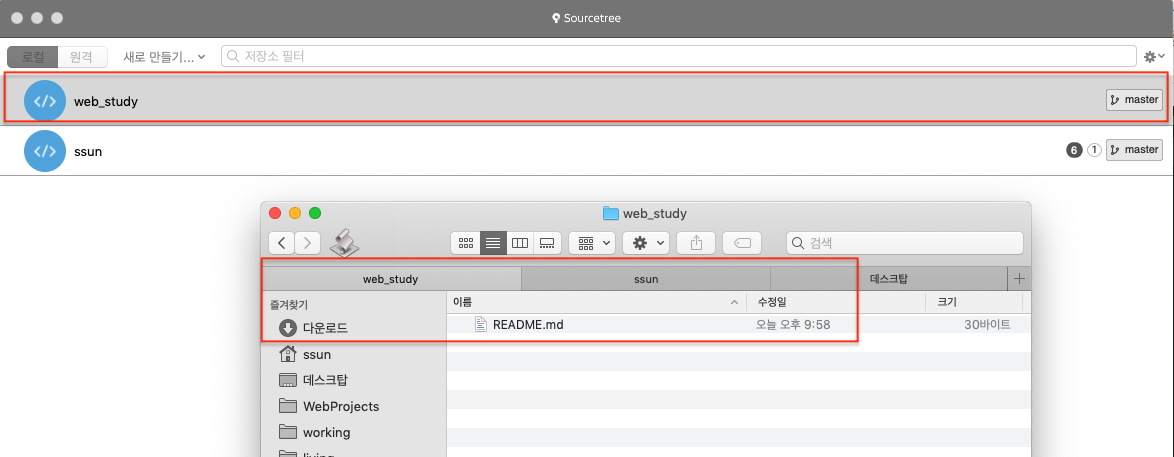The height and width of the screenshot is (457, 1174).
Task: Switch to the 로컬 repositories view
Action: pyautogui.click(x=32, y=56)
